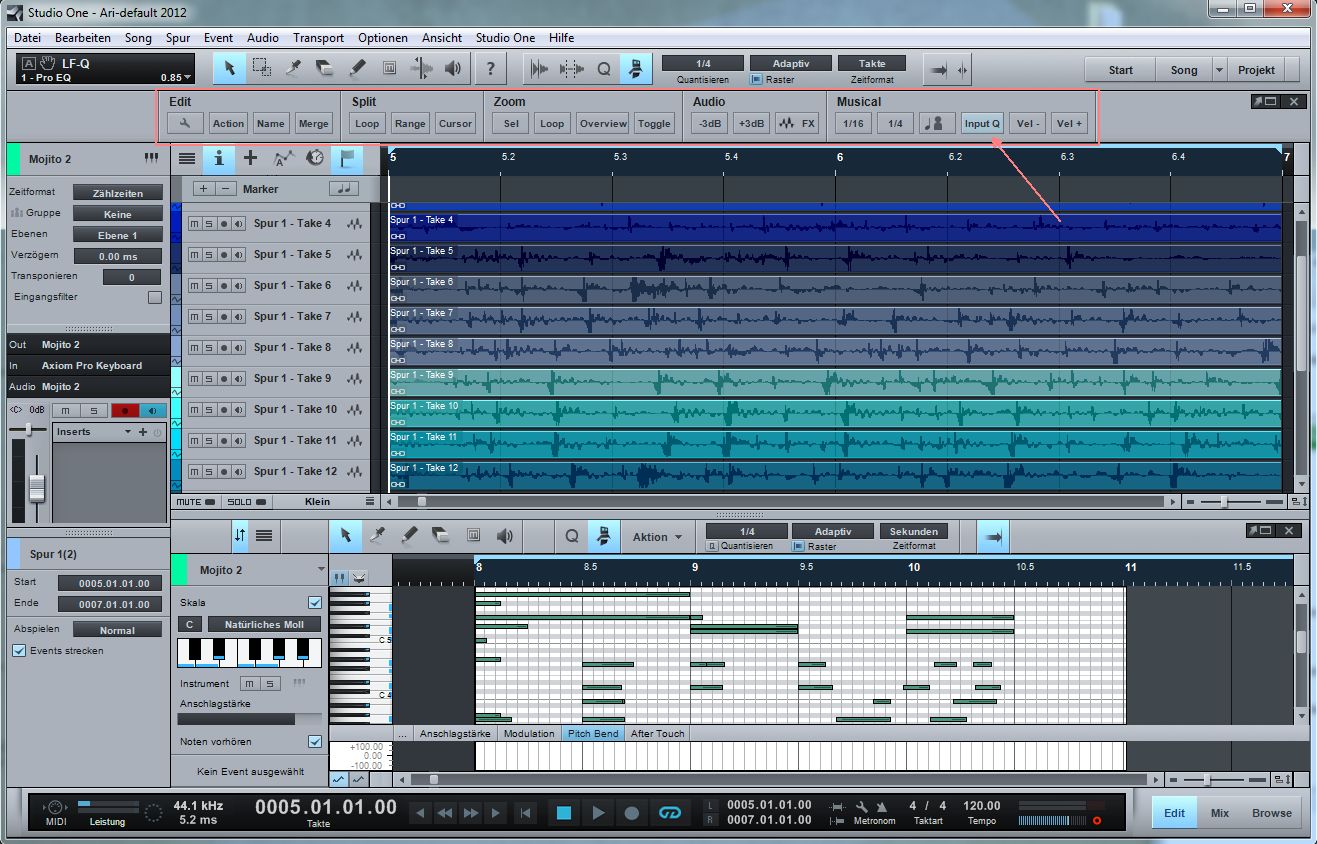Viewport: 1317px width, 844px height.
Task: Open the track list icon
Action: 187,158
